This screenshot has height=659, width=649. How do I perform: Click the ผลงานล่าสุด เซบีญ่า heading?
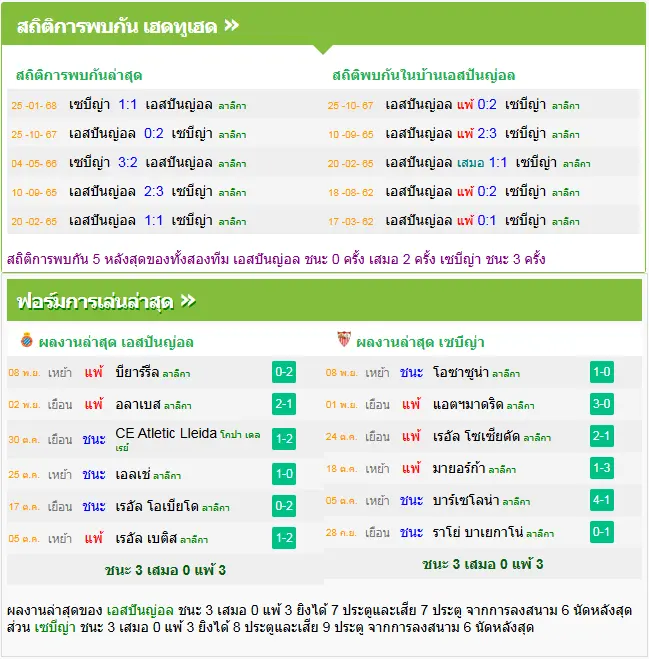point(420,342)
